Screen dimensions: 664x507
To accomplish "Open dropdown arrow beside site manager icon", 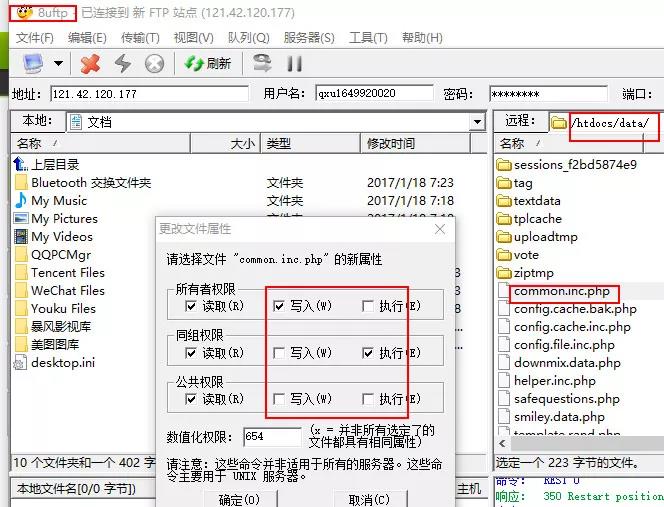I will coord(58,64).
